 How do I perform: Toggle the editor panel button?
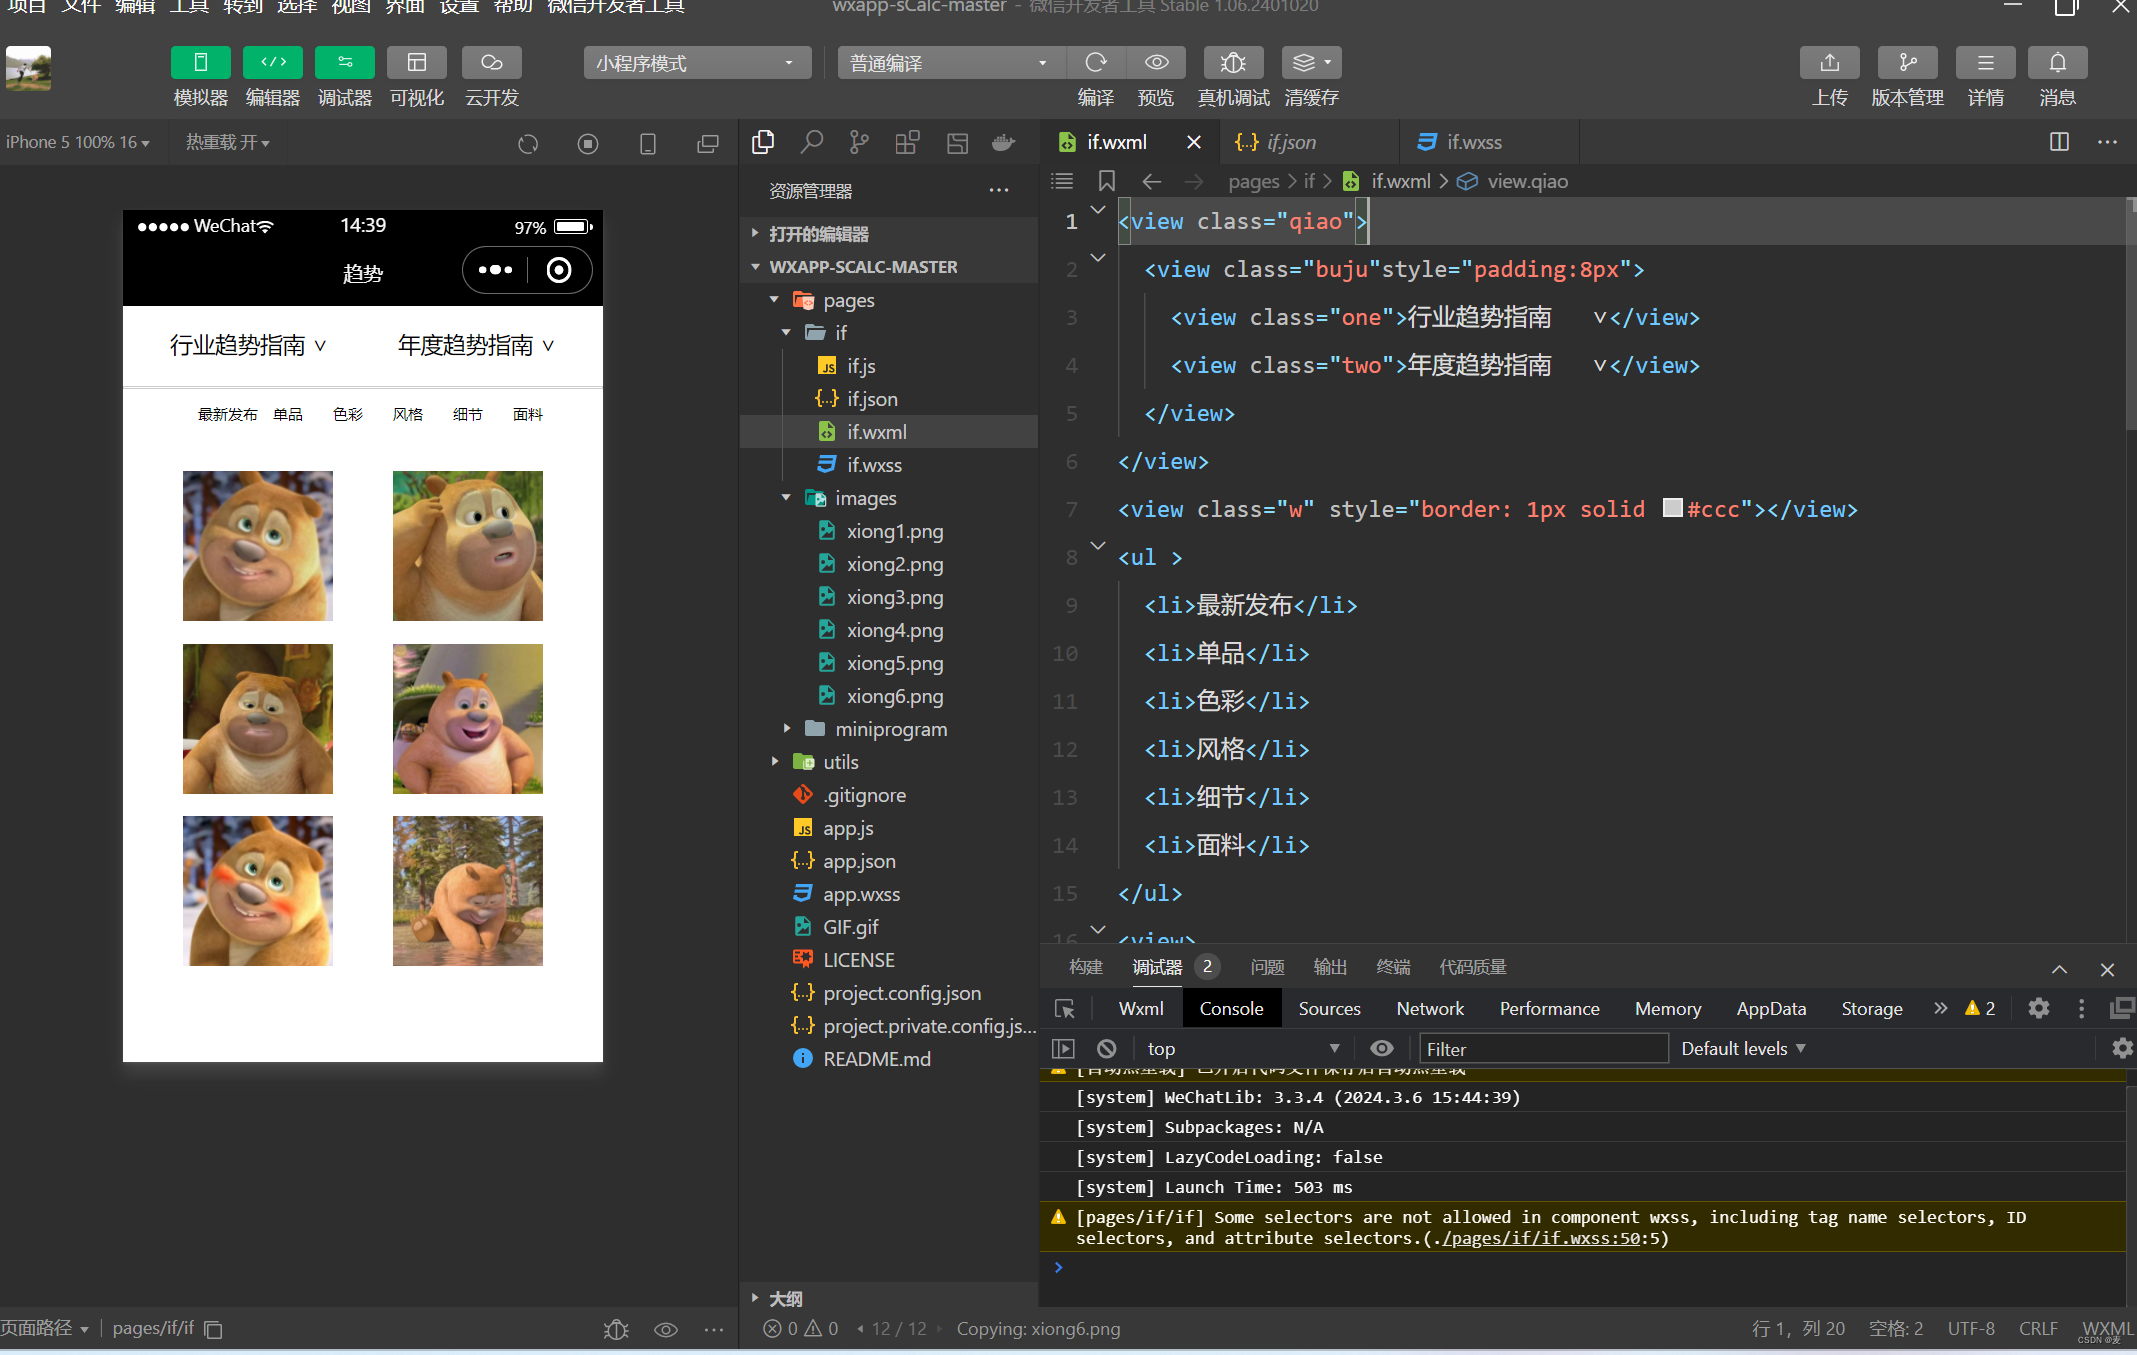pos(273,62)
